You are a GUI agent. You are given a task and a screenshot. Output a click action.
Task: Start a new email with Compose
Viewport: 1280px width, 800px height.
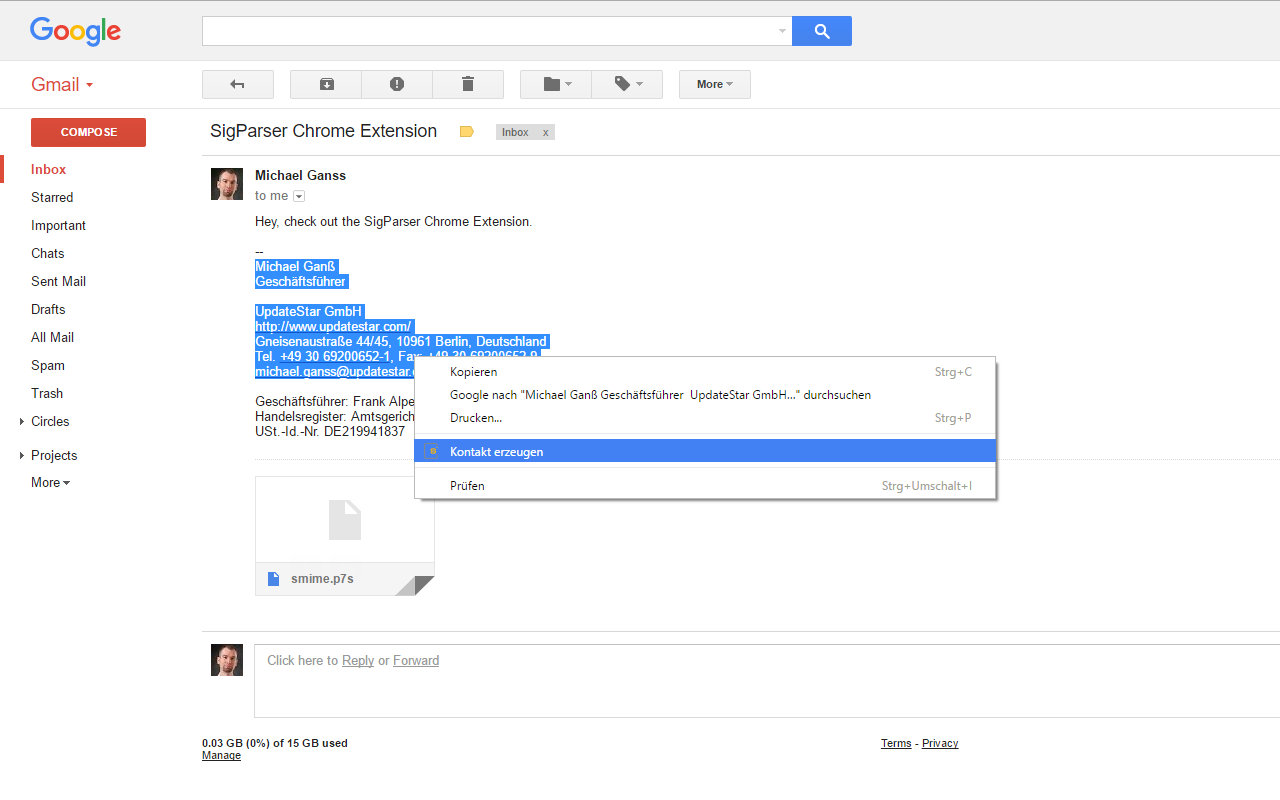(x=88, y=132)
